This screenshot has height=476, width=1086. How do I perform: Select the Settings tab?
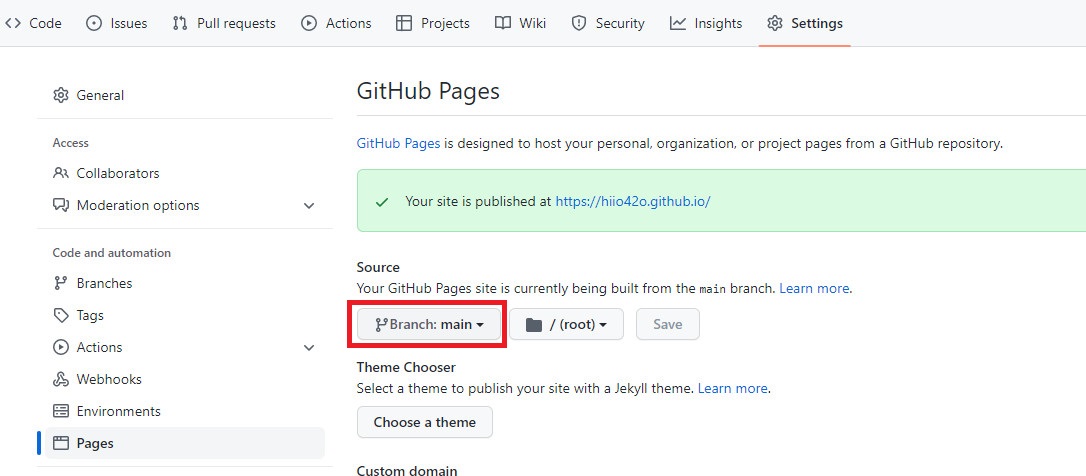tap(805, 23)
